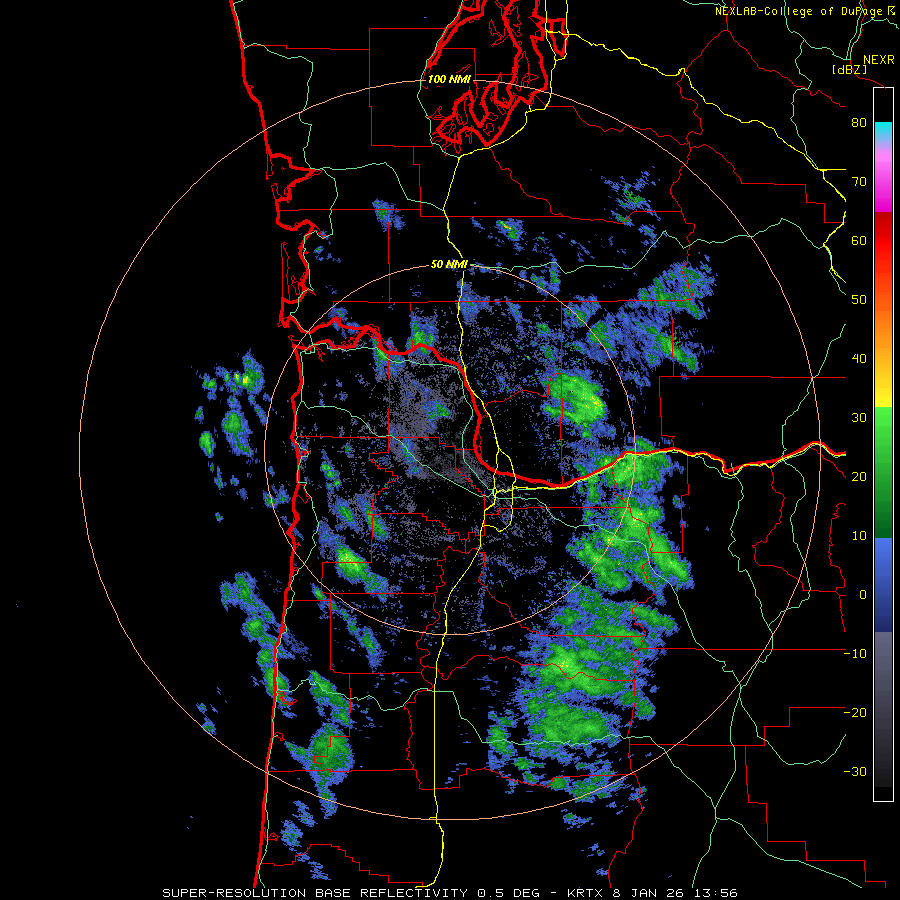Click the 40 dBZ scale value
Screen dimensions: 900x900
[859, 359]
